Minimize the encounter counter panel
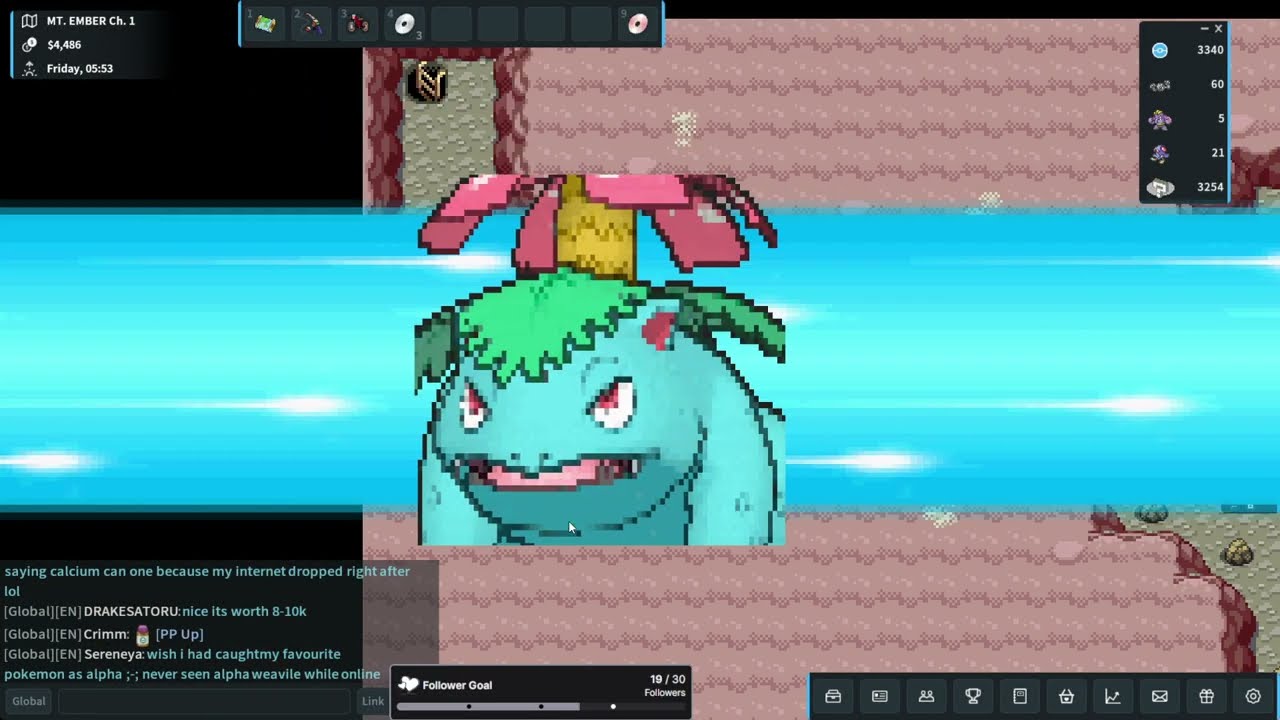Viewport: 1280px width, 720px height. click(1204, 29)
